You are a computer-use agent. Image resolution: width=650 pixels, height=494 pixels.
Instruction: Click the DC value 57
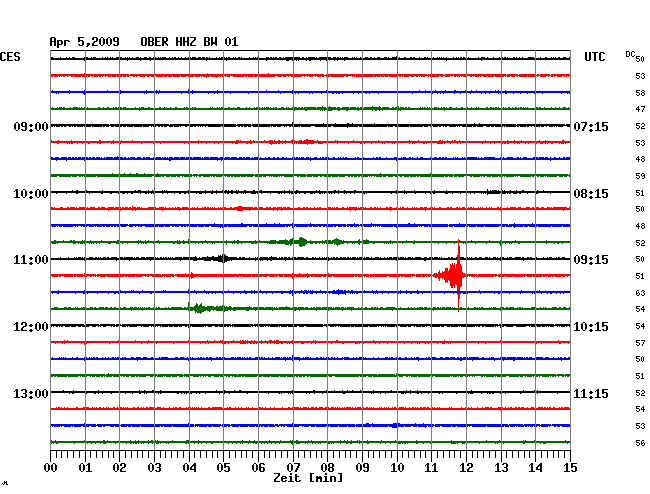click(x=640, y=343)
